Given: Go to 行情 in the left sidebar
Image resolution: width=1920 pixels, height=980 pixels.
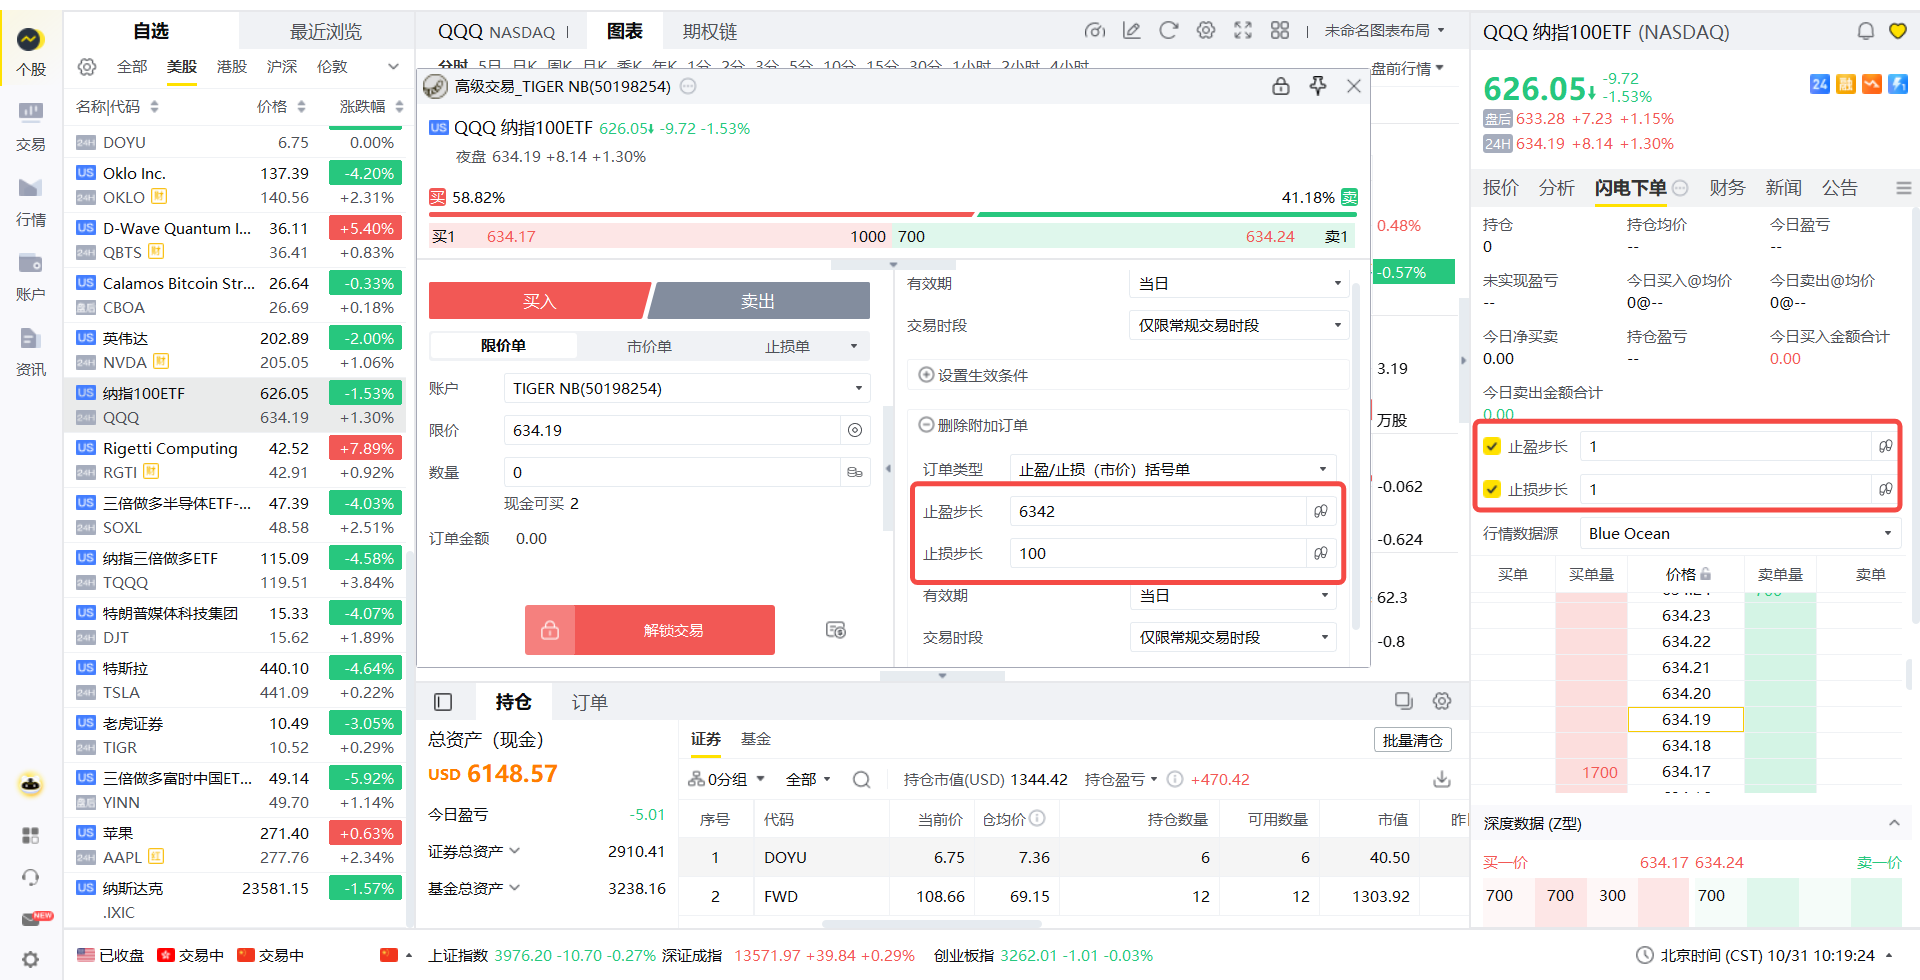Looking at the screenshot, I should click(31, 201).
